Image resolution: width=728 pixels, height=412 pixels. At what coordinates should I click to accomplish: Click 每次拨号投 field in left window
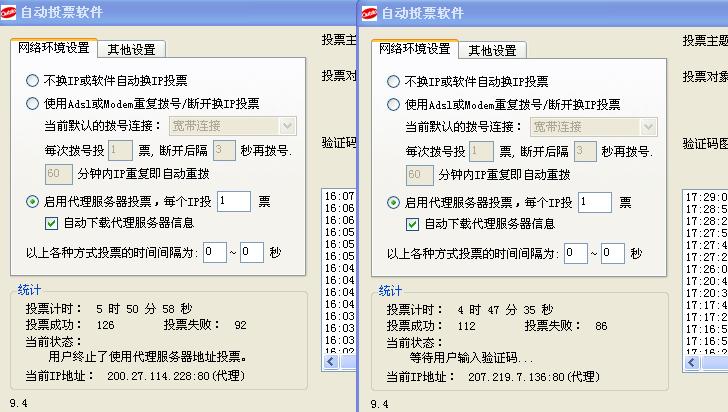(x=120, y=150)
